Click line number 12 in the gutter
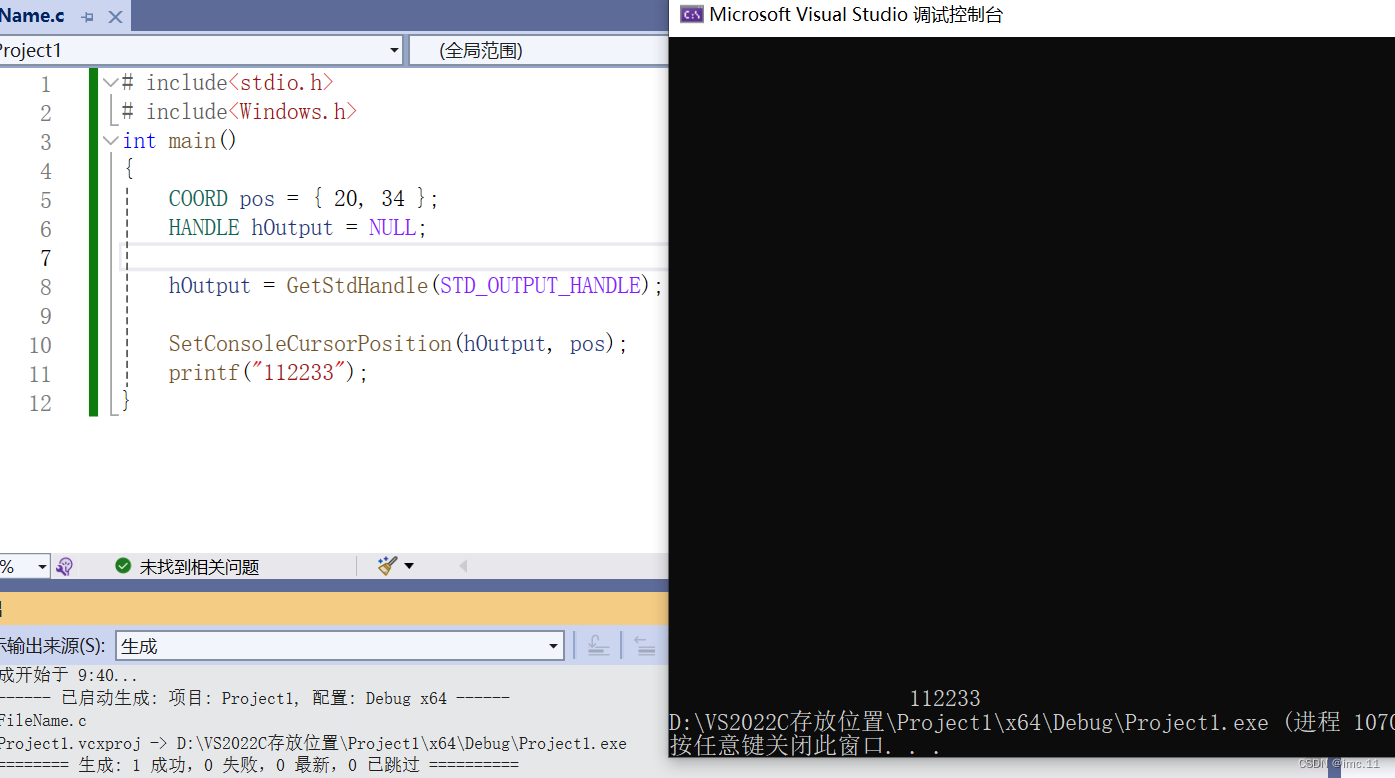The height and width of the screenshot is (778, 1395). point(40,403)
